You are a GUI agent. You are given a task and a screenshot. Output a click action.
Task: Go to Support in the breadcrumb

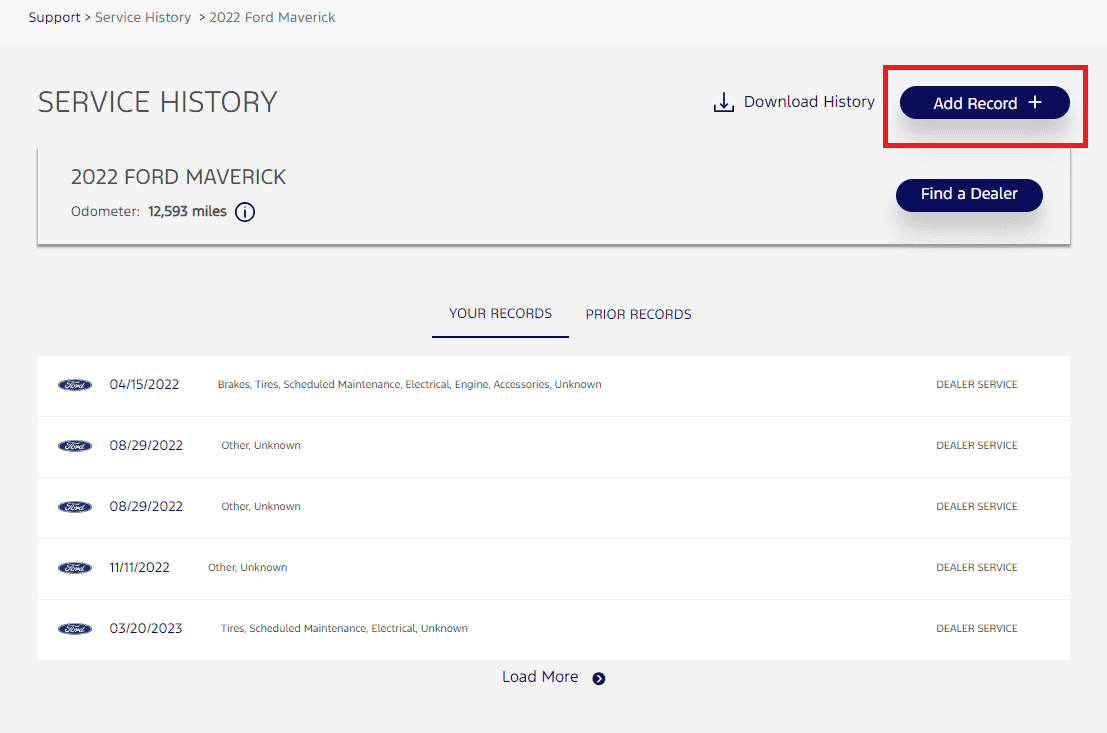(54, 18)
